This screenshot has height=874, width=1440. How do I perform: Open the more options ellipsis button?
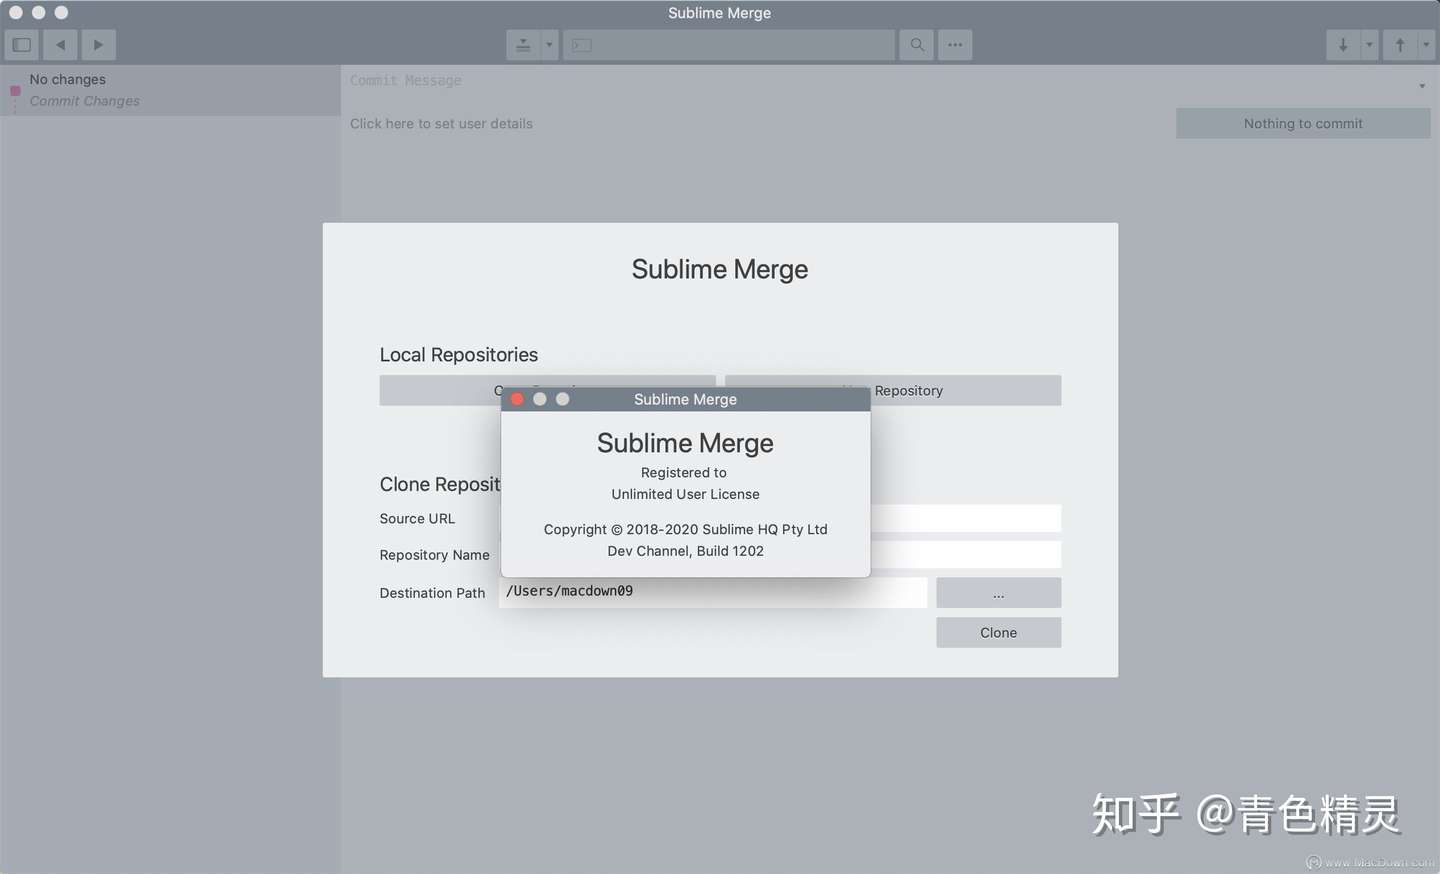[955, 45]
